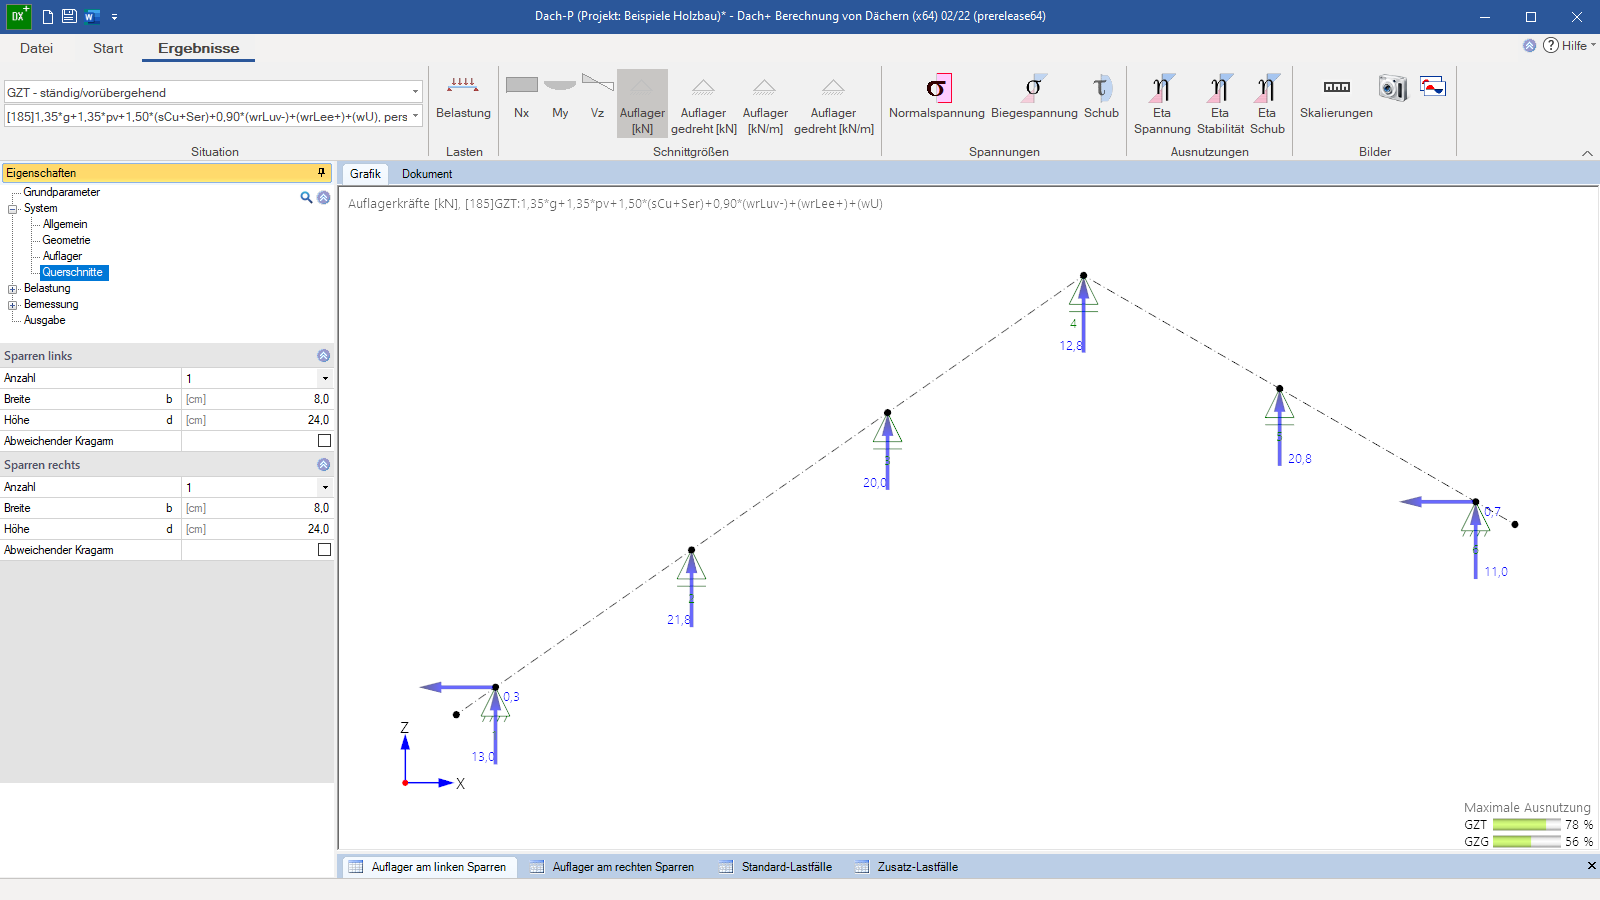The image size is (1600, 900).
Task: Show Auflager gedreht [kN/m] reactions
Action: pyautogui.click(x=833, y=103)
